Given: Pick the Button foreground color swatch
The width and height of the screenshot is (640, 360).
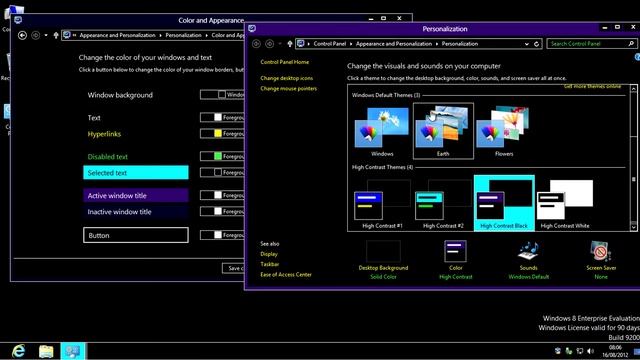Looking at the screenshot, I should coord(218,235).
